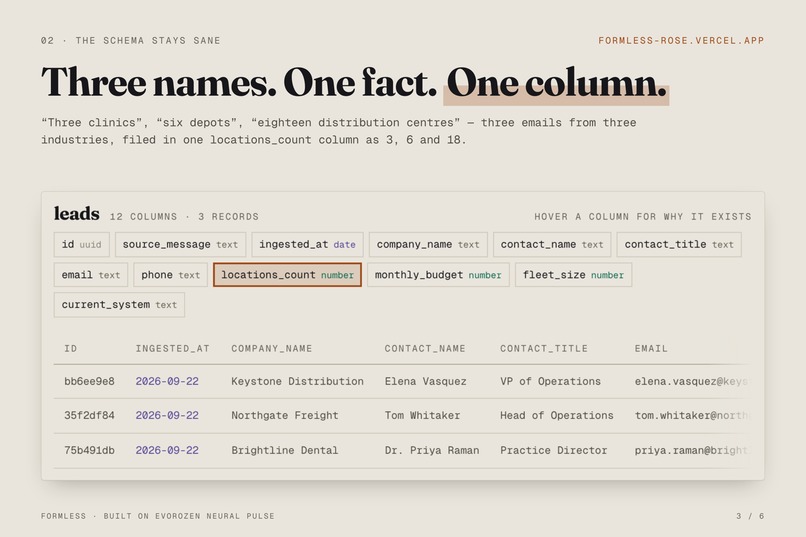Screen dimensions: 806x537
Task: Click the Head of Operations title cell
Action: click(557, 416)
